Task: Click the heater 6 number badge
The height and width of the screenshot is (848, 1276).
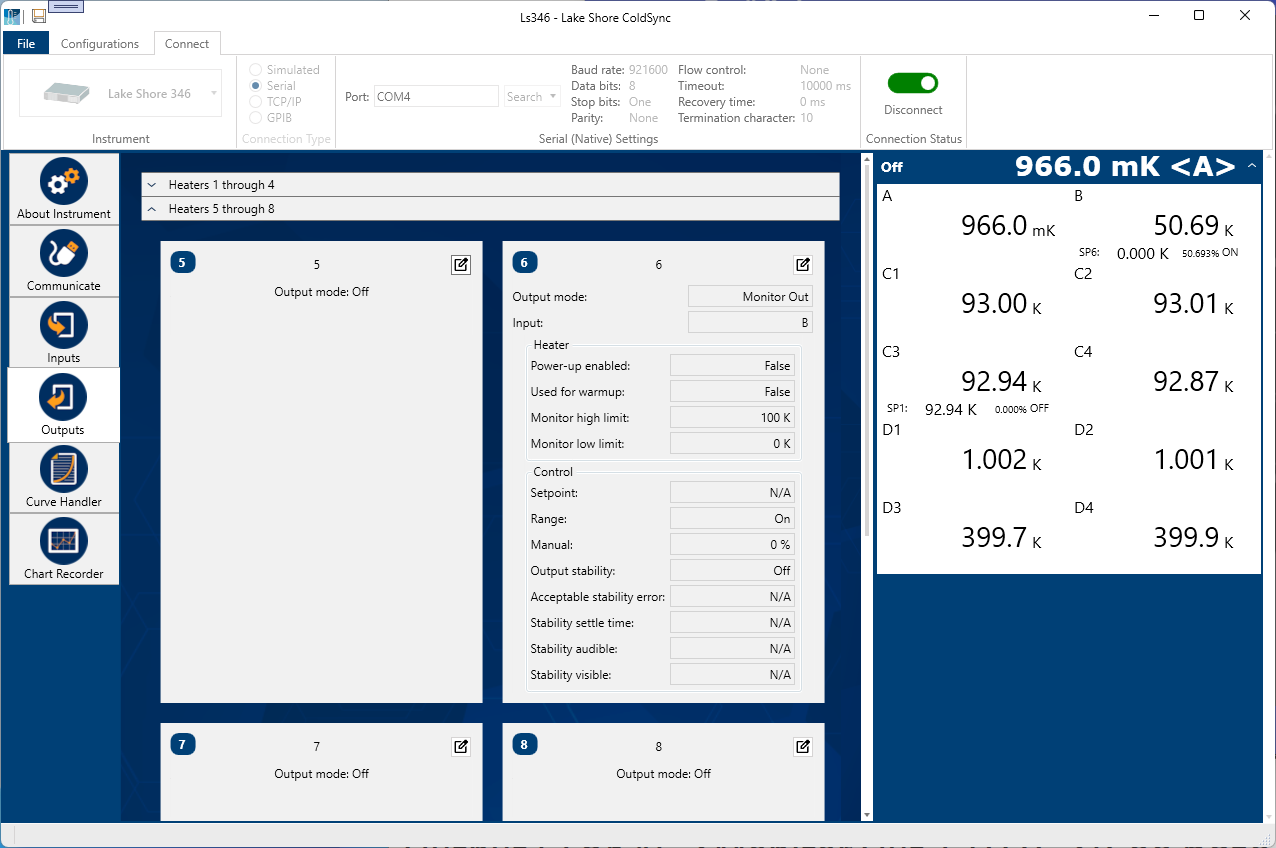Action: tap(525, 262)
